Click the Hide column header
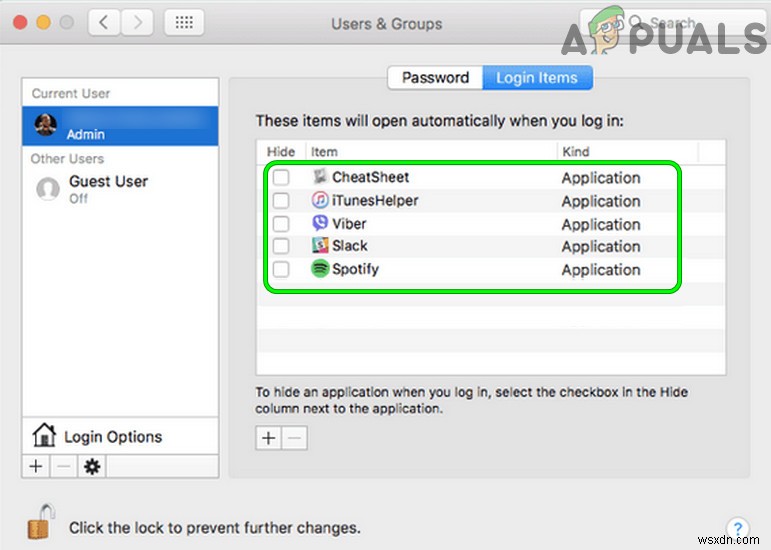The height and width of the screenshot is (550, 771). 281,152
